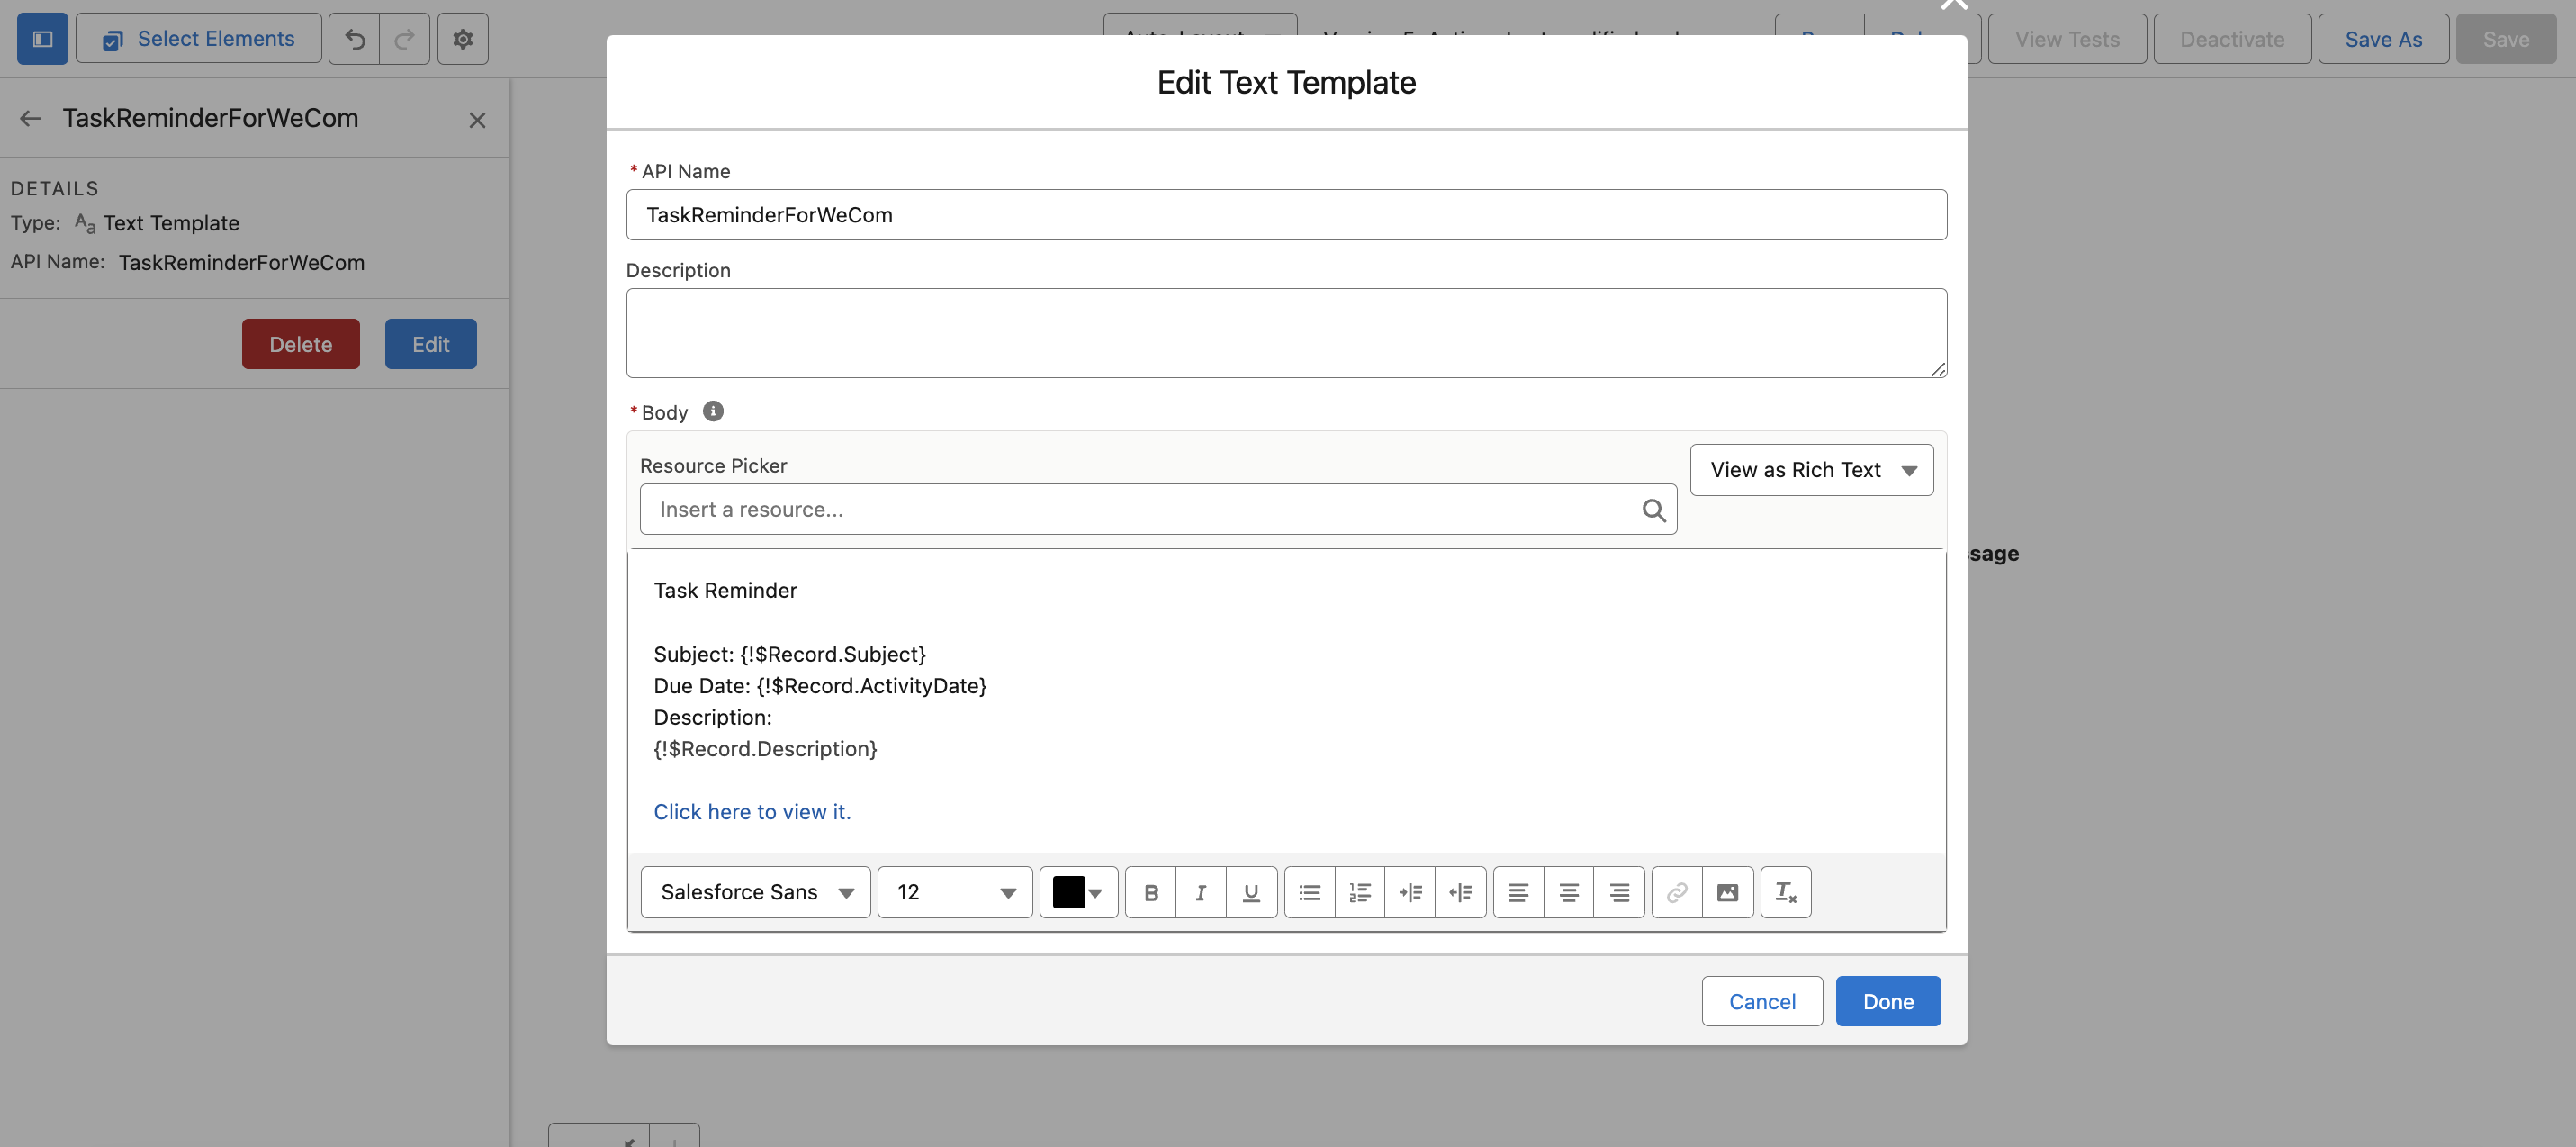Go back with the left arrow
This screenshot has width=2576, height=1147.
tap(30, 119)
